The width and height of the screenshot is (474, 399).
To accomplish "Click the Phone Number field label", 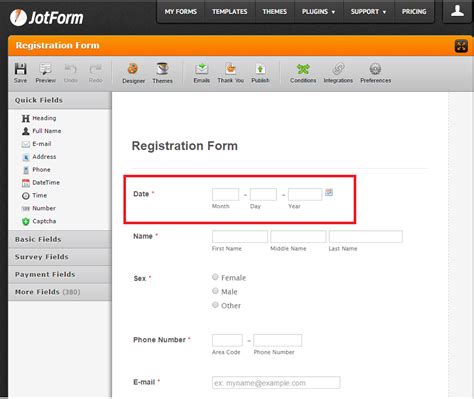I will pos(159,340).
